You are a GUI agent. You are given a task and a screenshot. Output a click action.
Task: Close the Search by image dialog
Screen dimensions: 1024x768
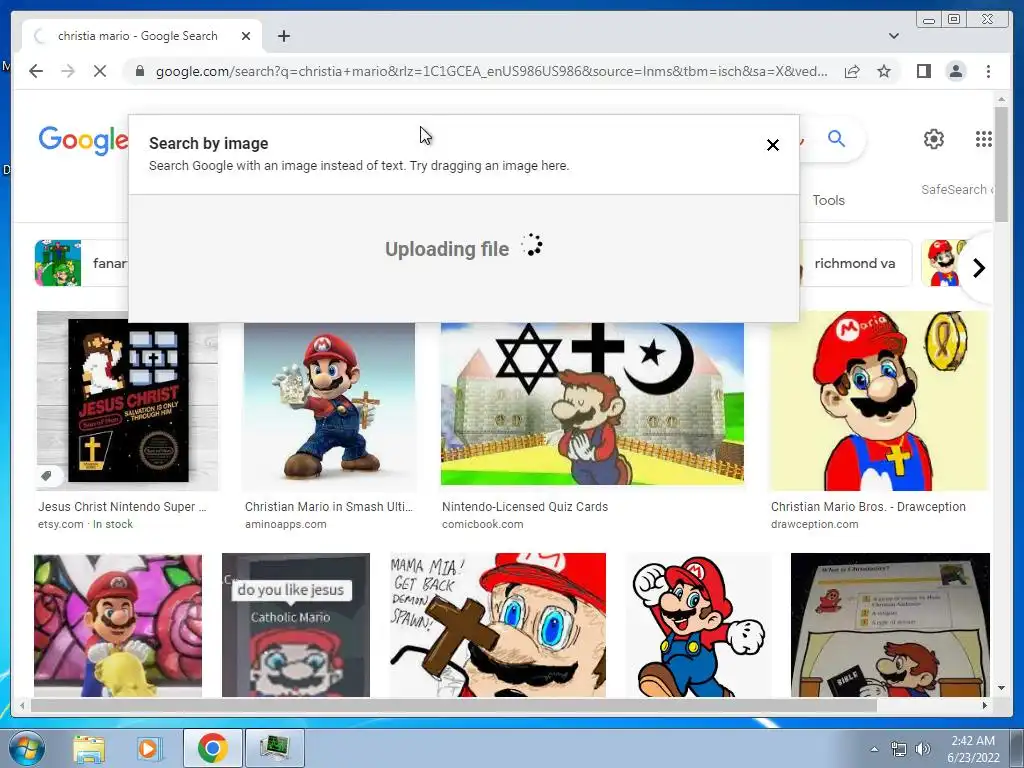[x=773, y=145]
